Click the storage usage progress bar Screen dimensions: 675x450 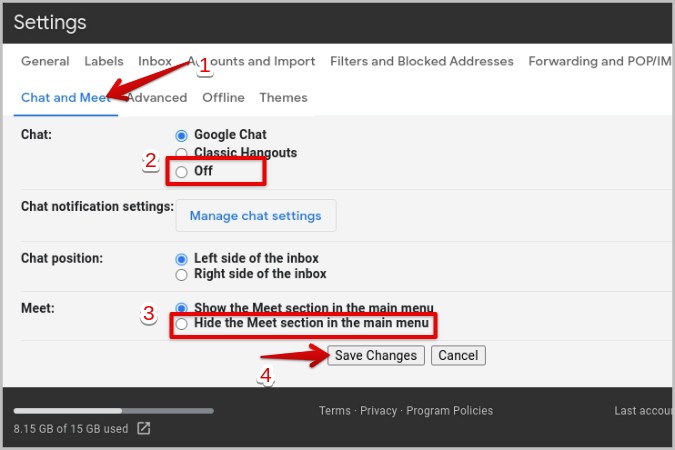click(x=114, y=411)
